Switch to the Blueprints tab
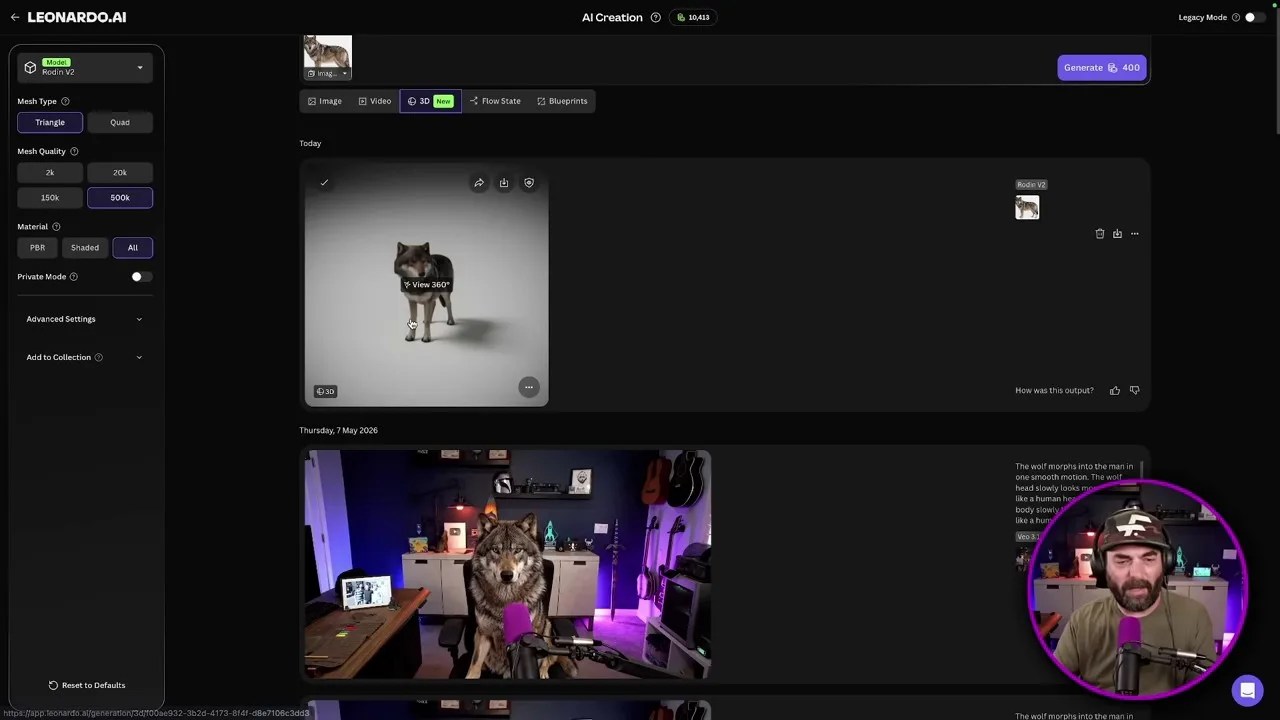 (x=562, y=101)
